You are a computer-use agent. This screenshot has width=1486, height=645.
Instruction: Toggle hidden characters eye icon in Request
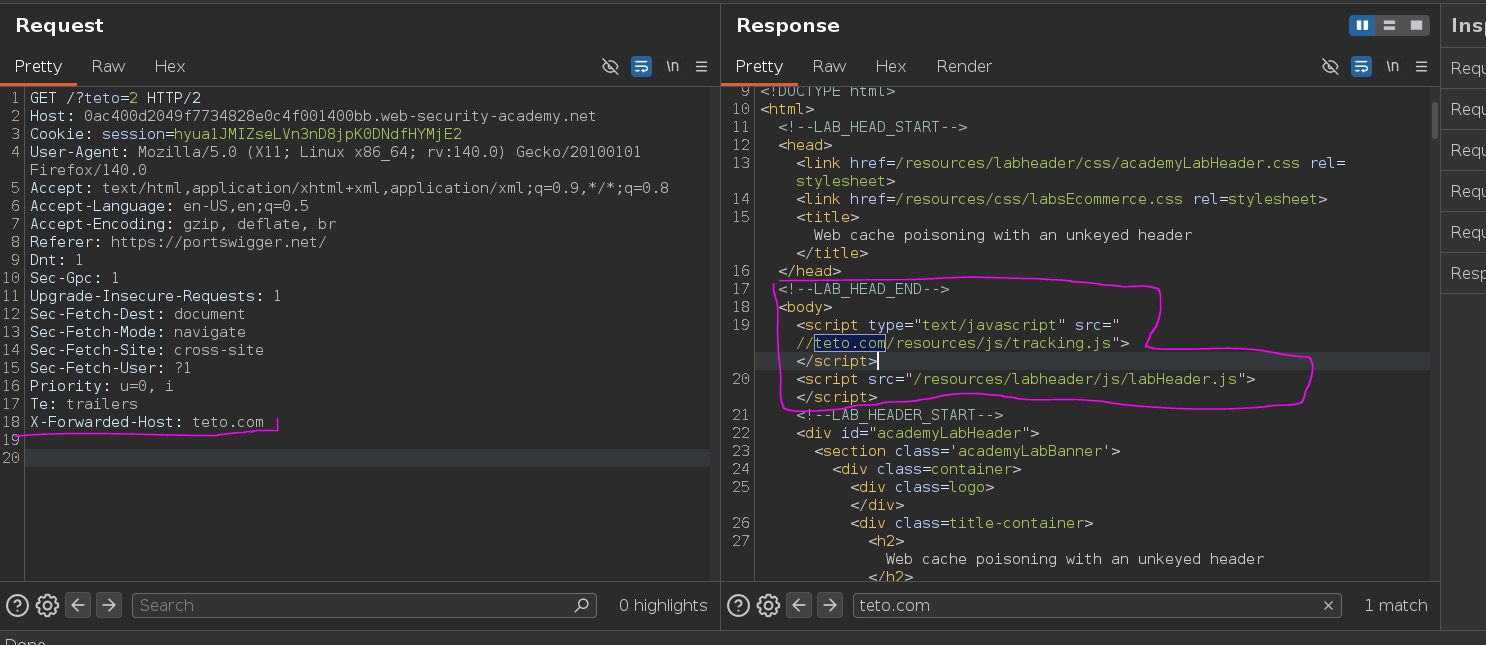point(610,66)
